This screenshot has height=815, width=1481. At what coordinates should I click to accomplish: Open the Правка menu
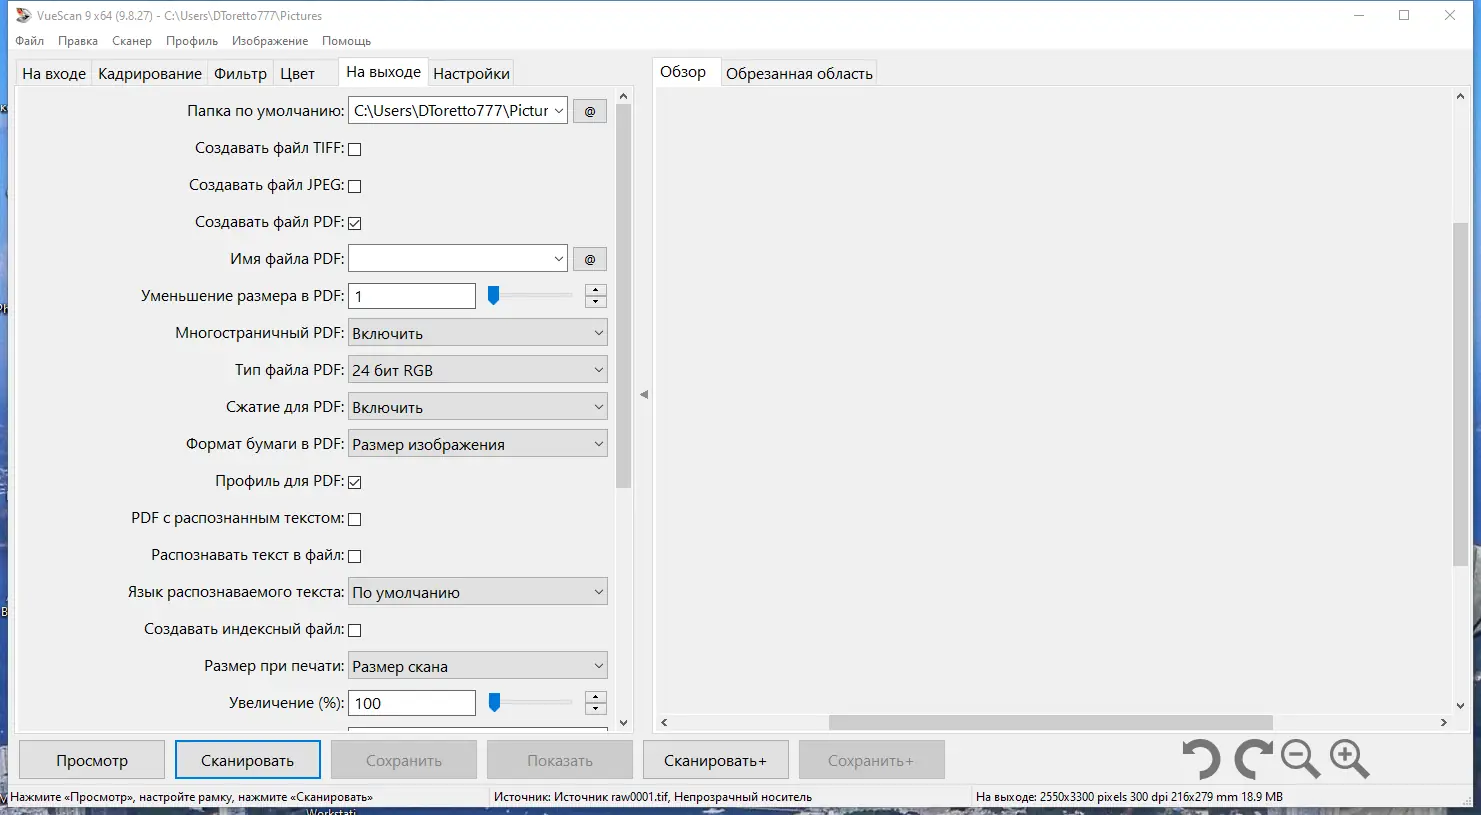[78, 41]
